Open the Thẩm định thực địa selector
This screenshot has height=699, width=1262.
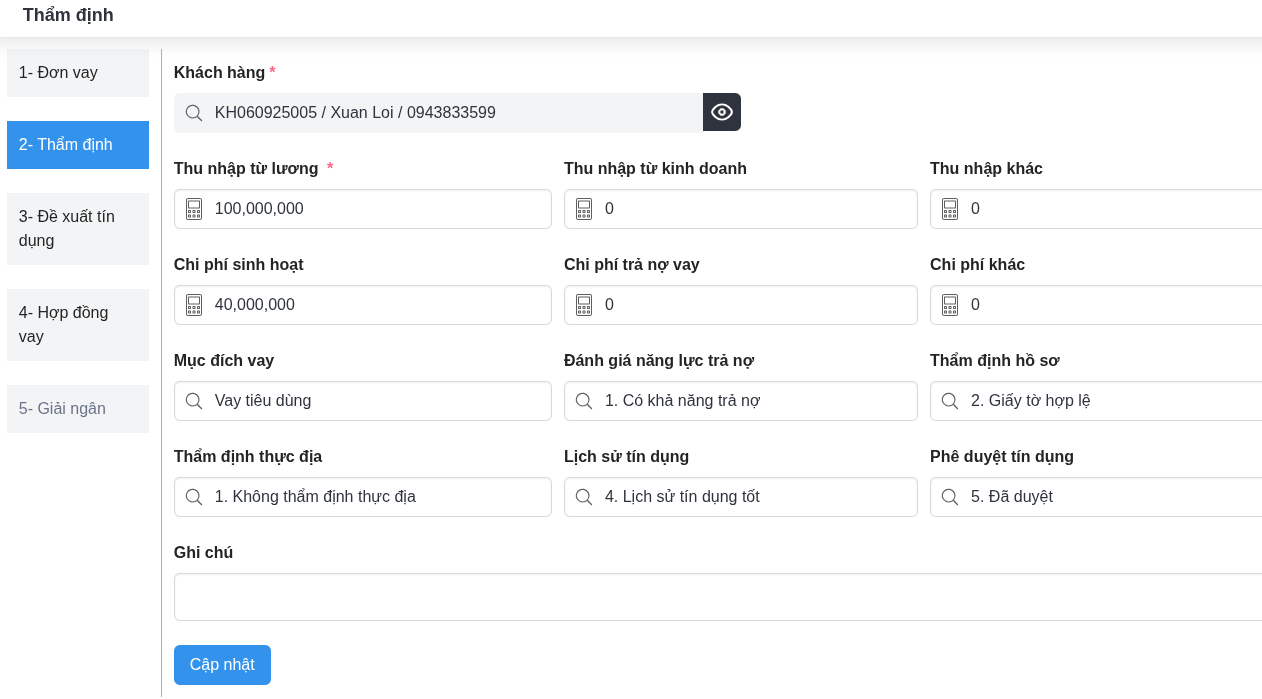362,497
